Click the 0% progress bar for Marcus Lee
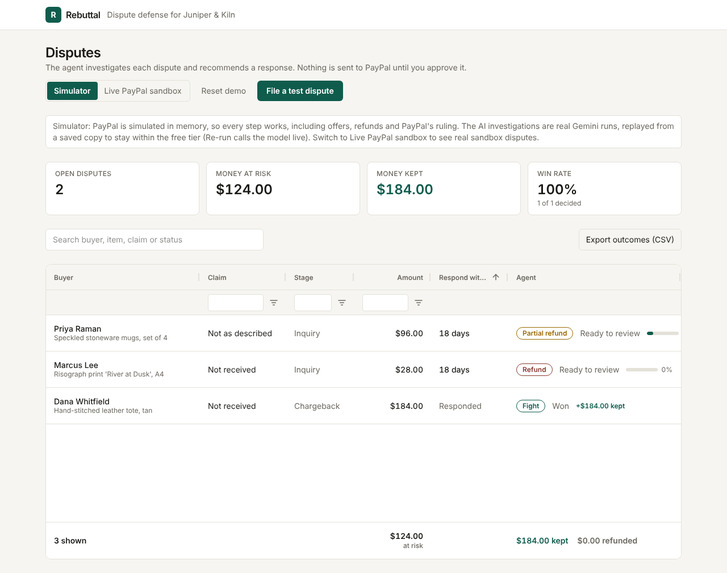The width and height of the screenshot is (727, 573). pyautogui.click(x=642, y=369)
